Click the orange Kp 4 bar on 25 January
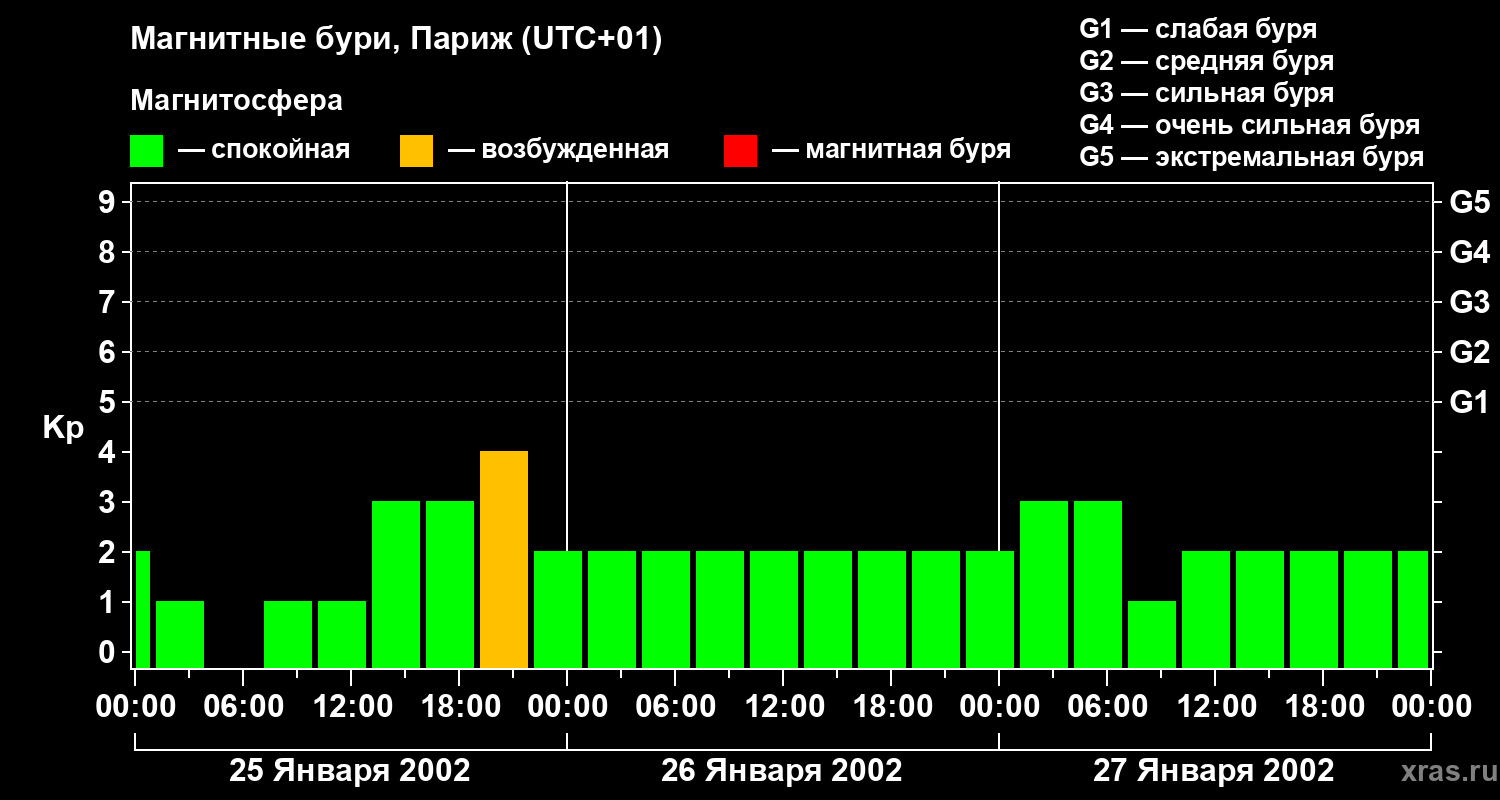 504,560
